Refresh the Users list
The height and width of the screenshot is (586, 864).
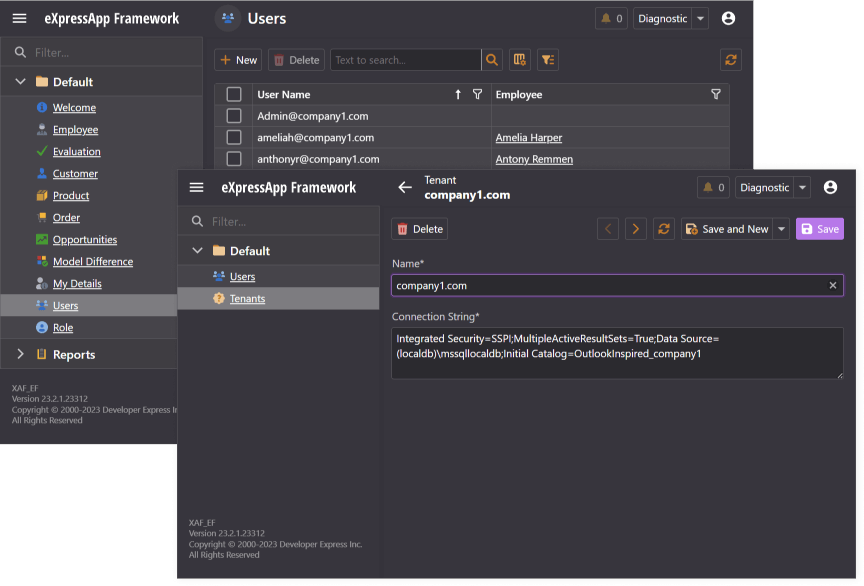coord(731,60)
